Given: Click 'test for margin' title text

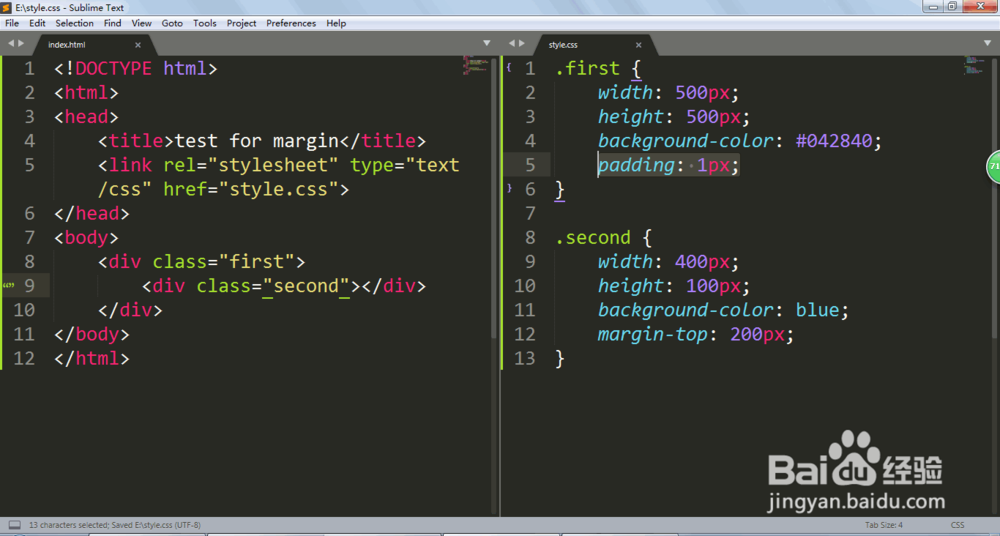Looking at the screenshot, I should (x=256, y=141).
